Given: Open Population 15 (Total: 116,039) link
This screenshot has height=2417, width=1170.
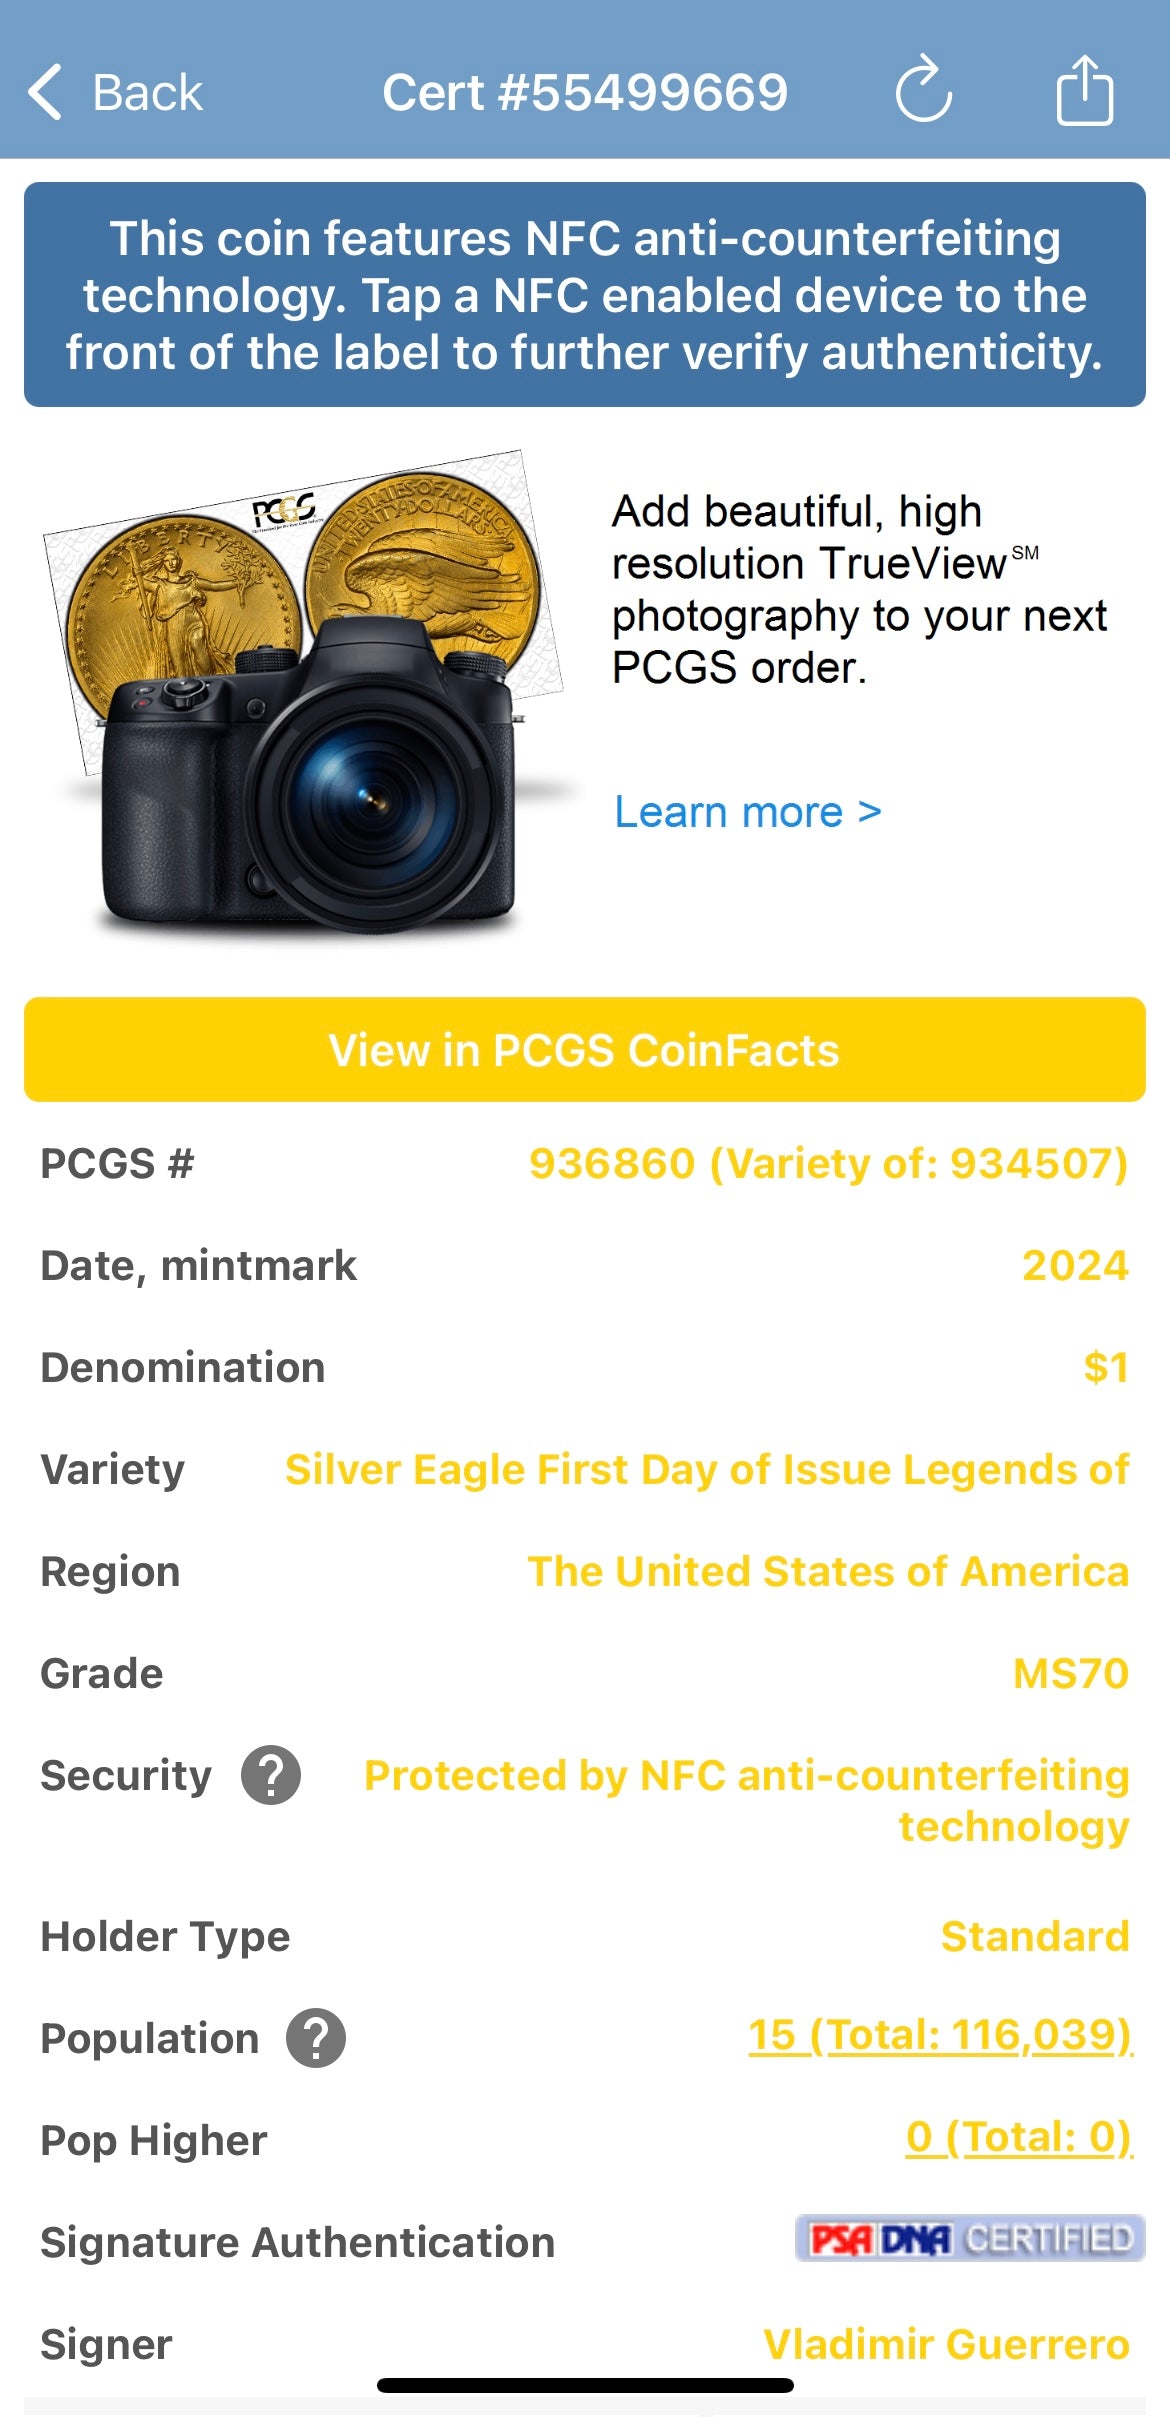Looking at the screenshot, I should point(940,2035).
